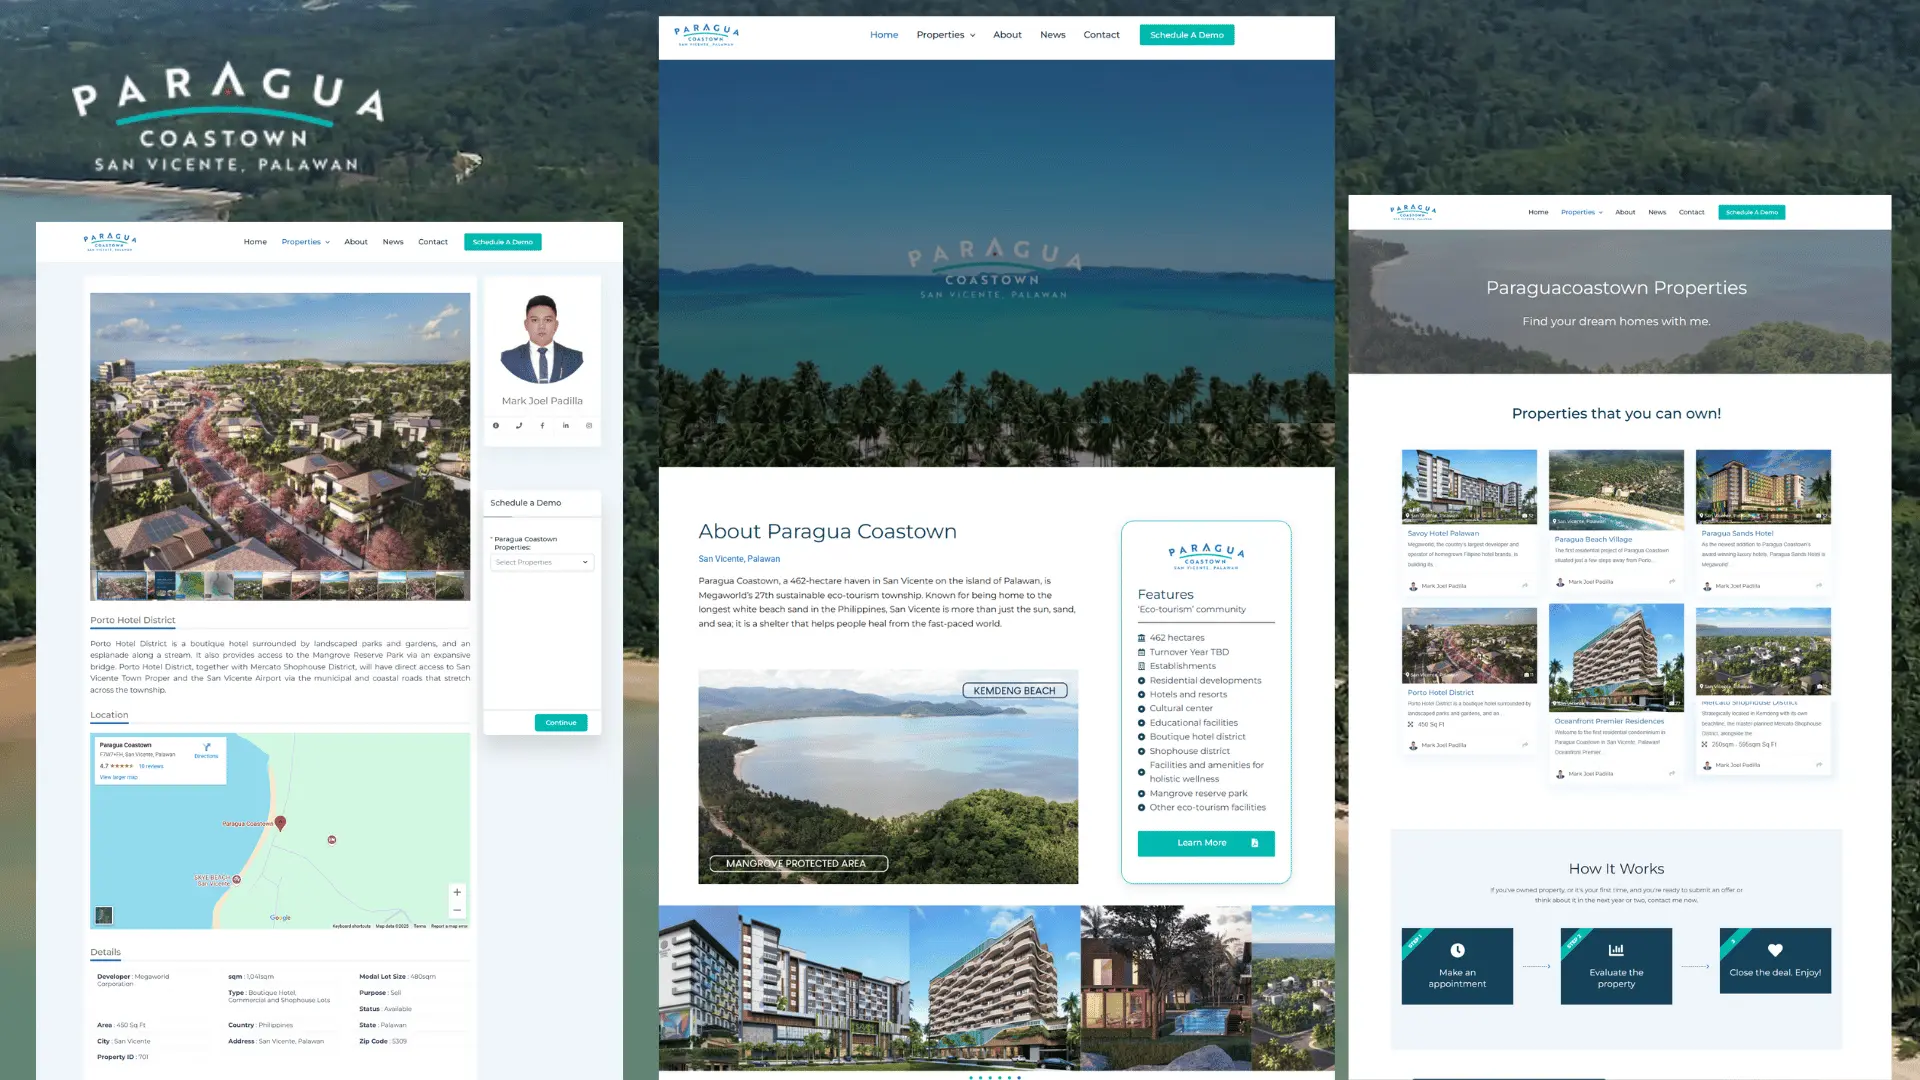Open the Select Properties dropdown

(x=542, y=562)
